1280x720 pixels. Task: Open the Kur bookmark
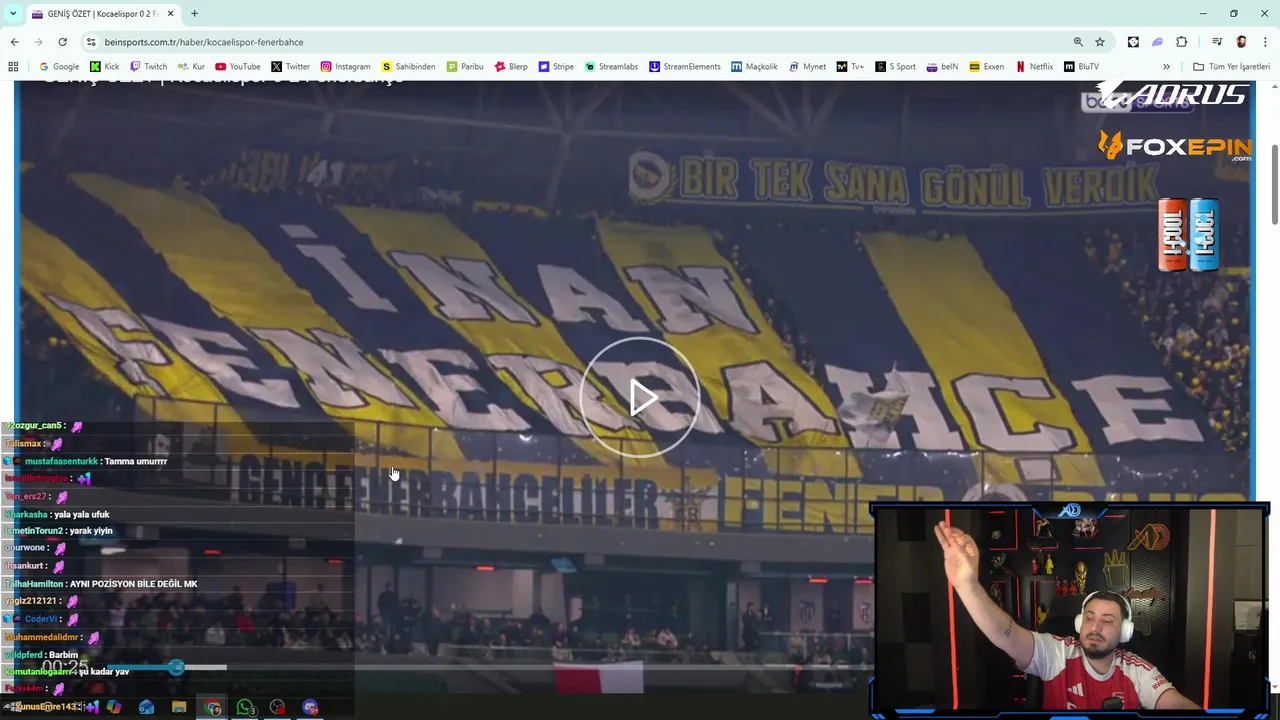[x=191, y=67]
